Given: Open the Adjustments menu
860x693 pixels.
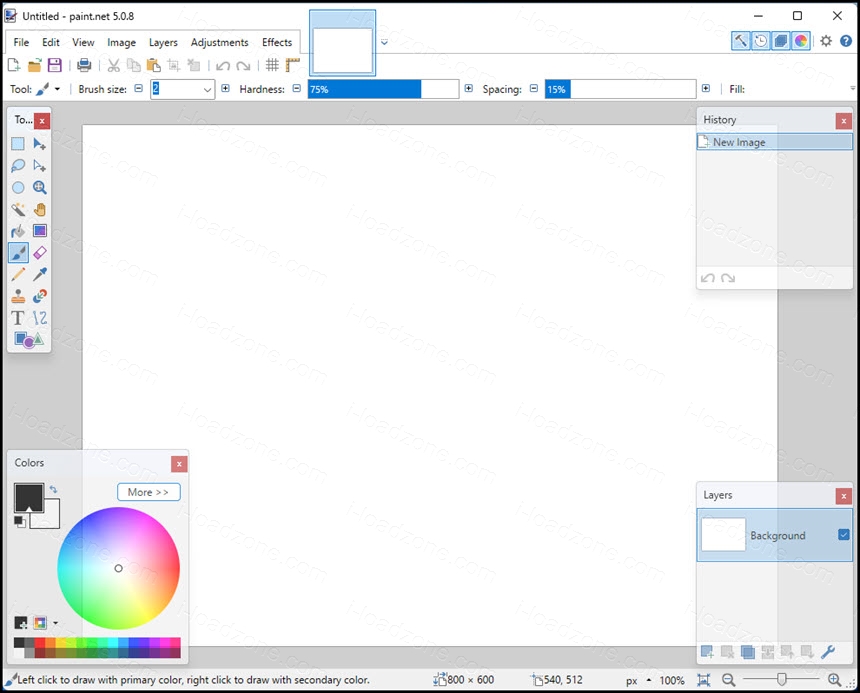Looking at the screenshot, I should pos(219,42).
